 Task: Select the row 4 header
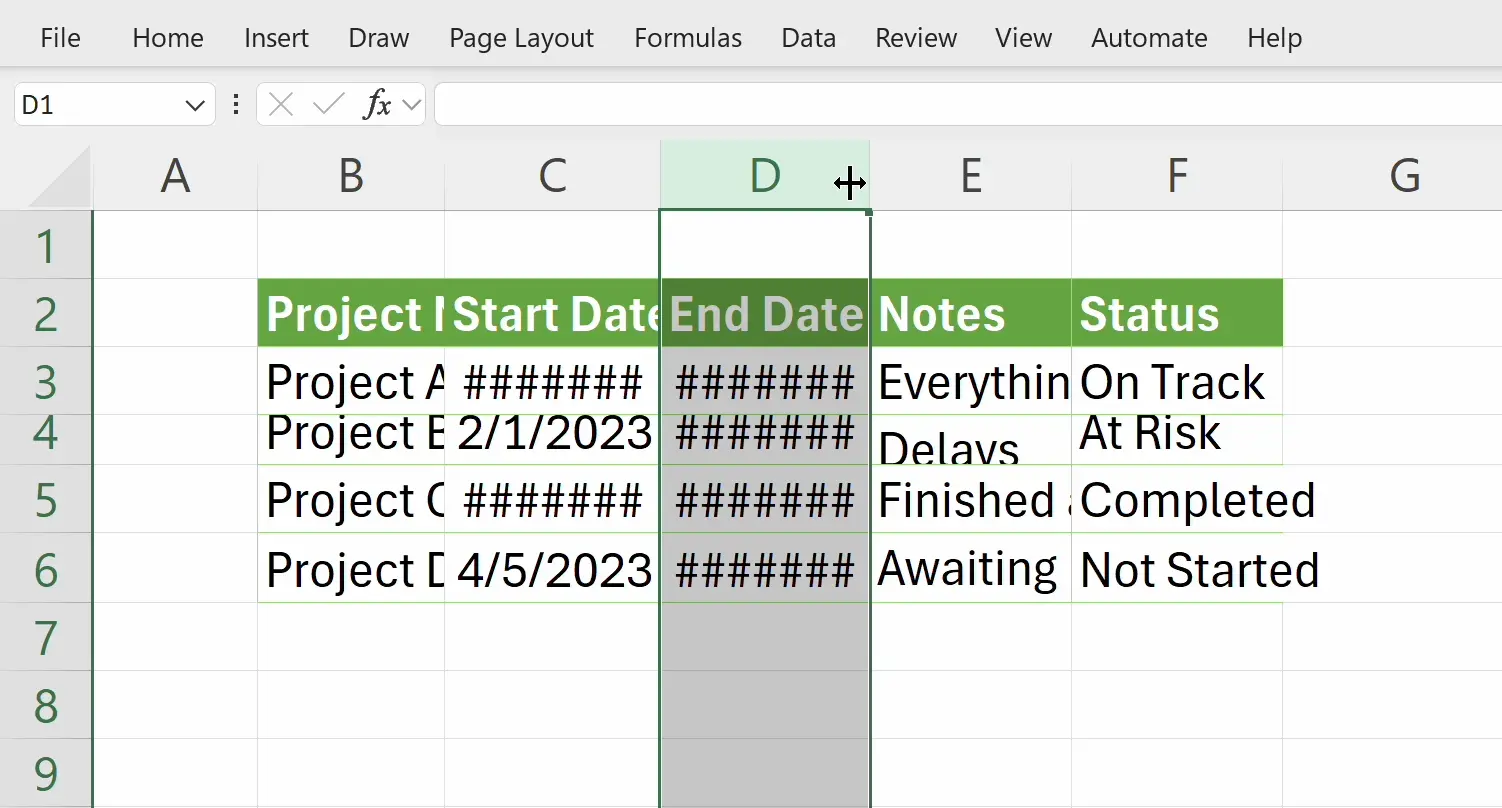(x=46, y=433)
